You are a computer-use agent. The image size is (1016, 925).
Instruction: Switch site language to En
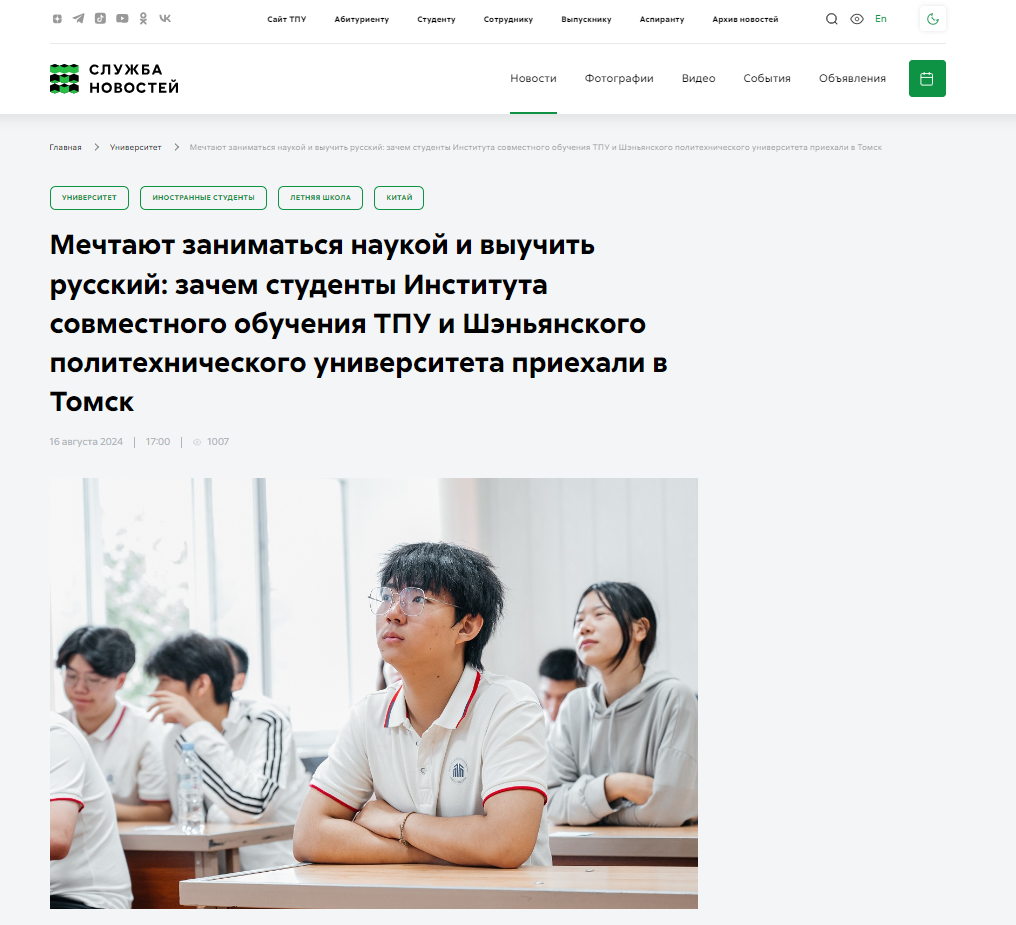point(880,19)
